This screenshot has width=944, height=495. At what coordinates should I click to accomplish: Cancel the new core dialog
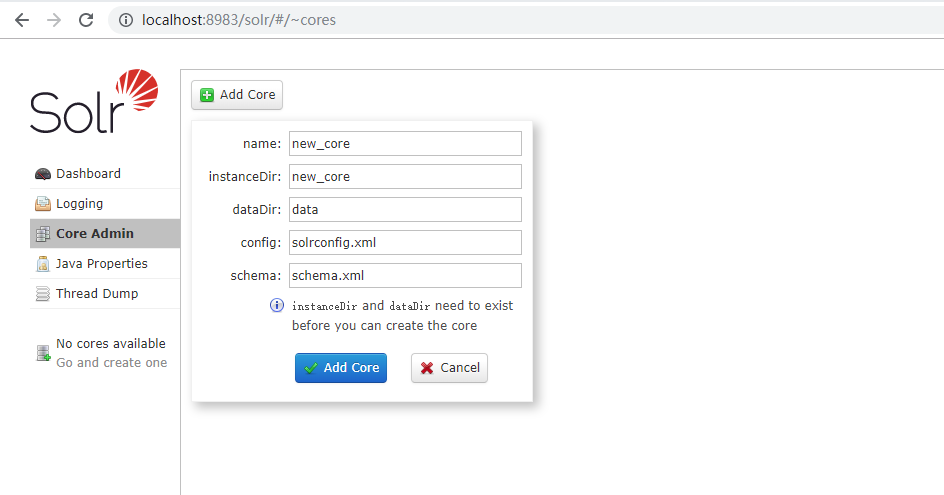pos(449,368)
